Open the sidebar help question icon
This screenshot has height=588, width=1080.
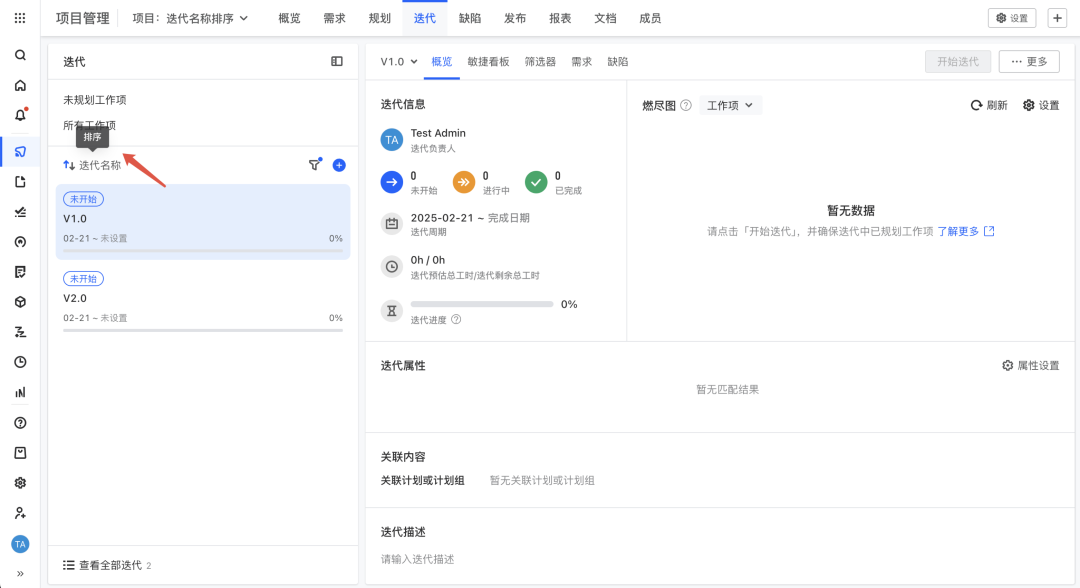pos(20,423)
